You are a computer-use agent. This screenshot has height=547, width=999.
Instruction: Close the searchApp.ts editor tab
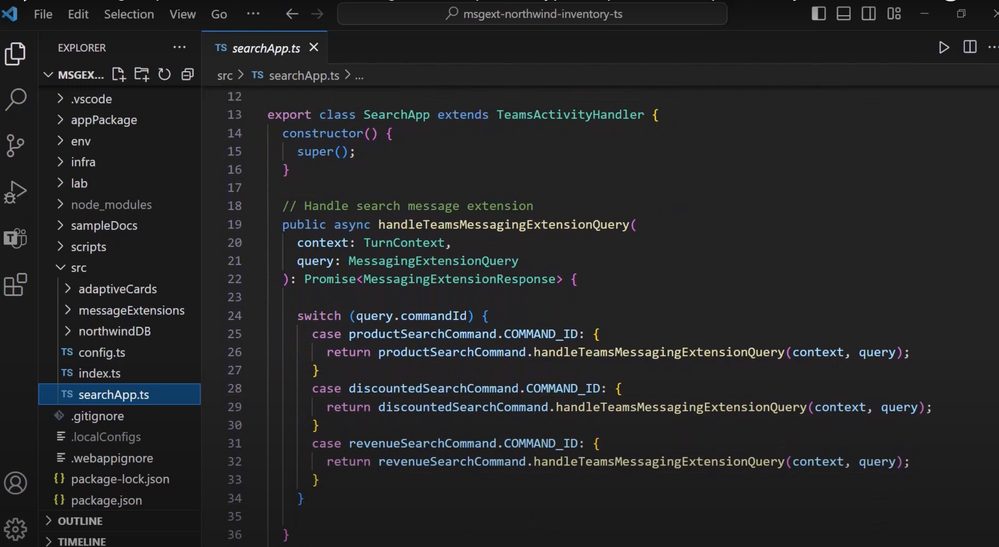[314, 48]
